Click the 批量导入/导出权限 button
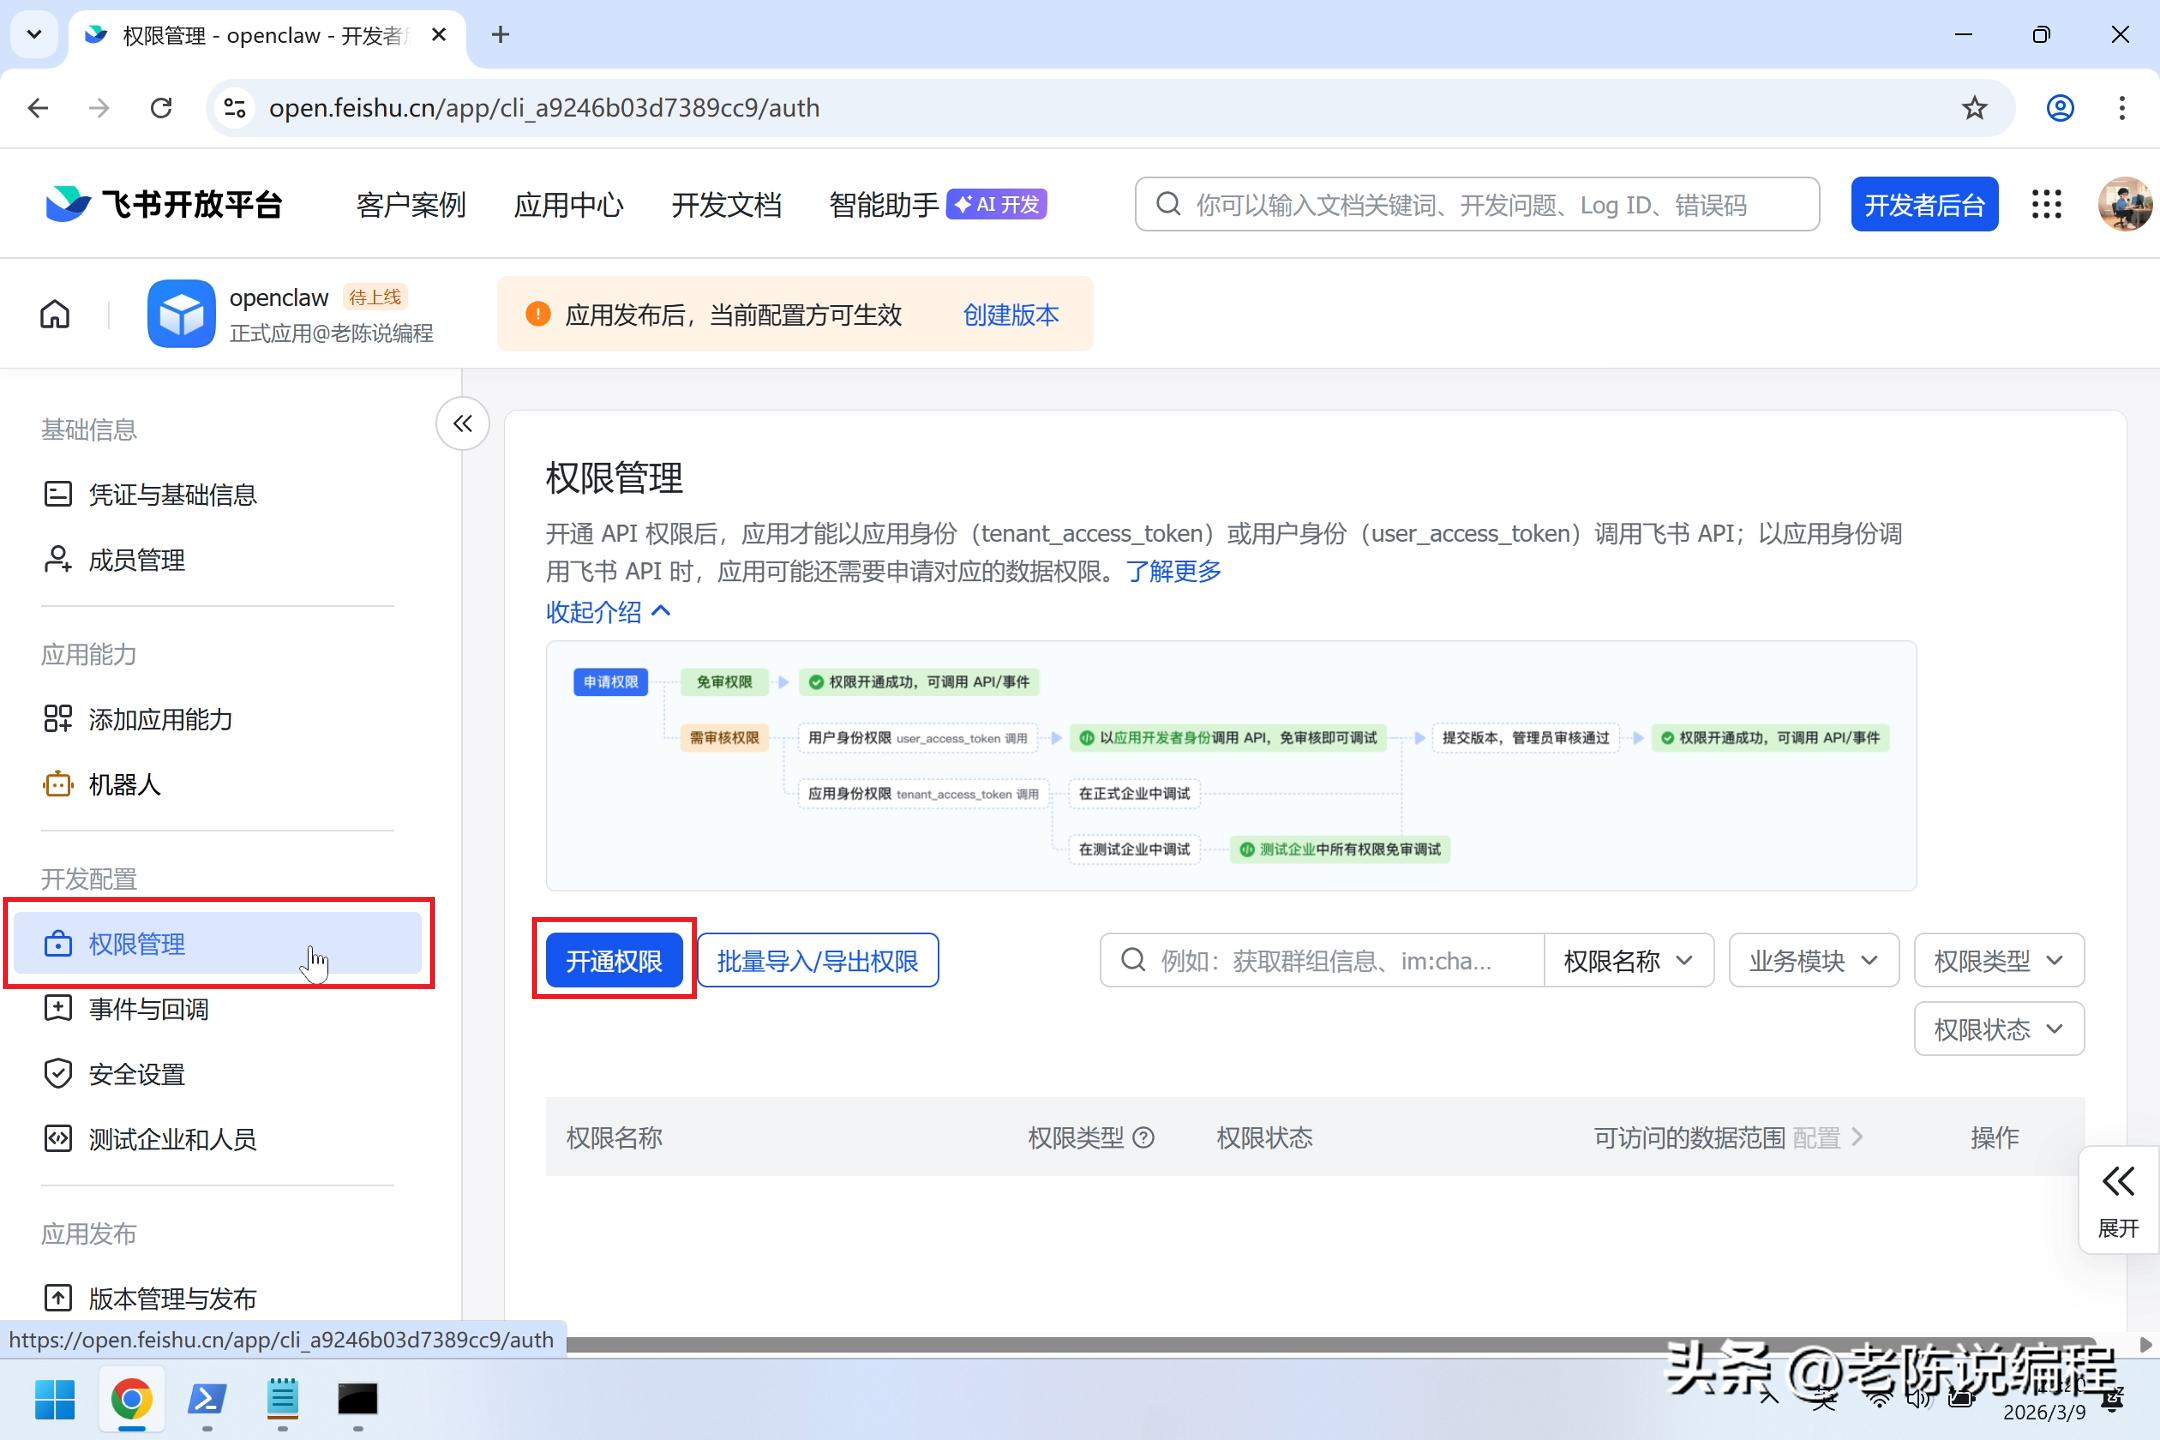The image size is (2160, 1440). [817, 961]
